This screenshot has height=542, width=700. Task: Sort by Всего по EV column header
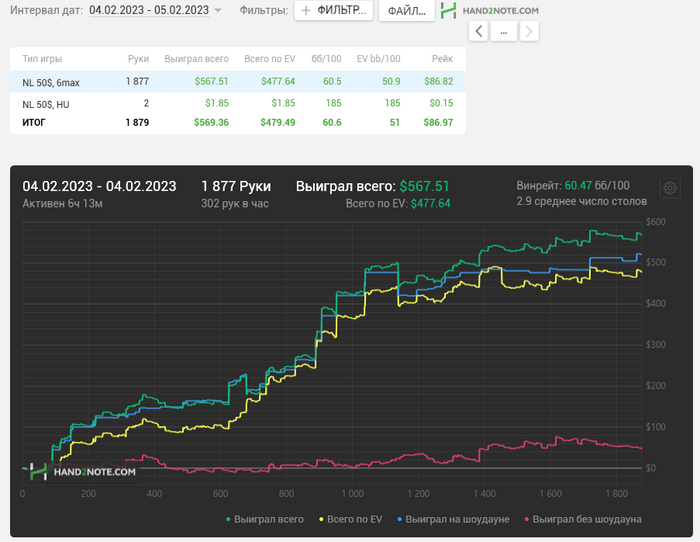[270, 59]
